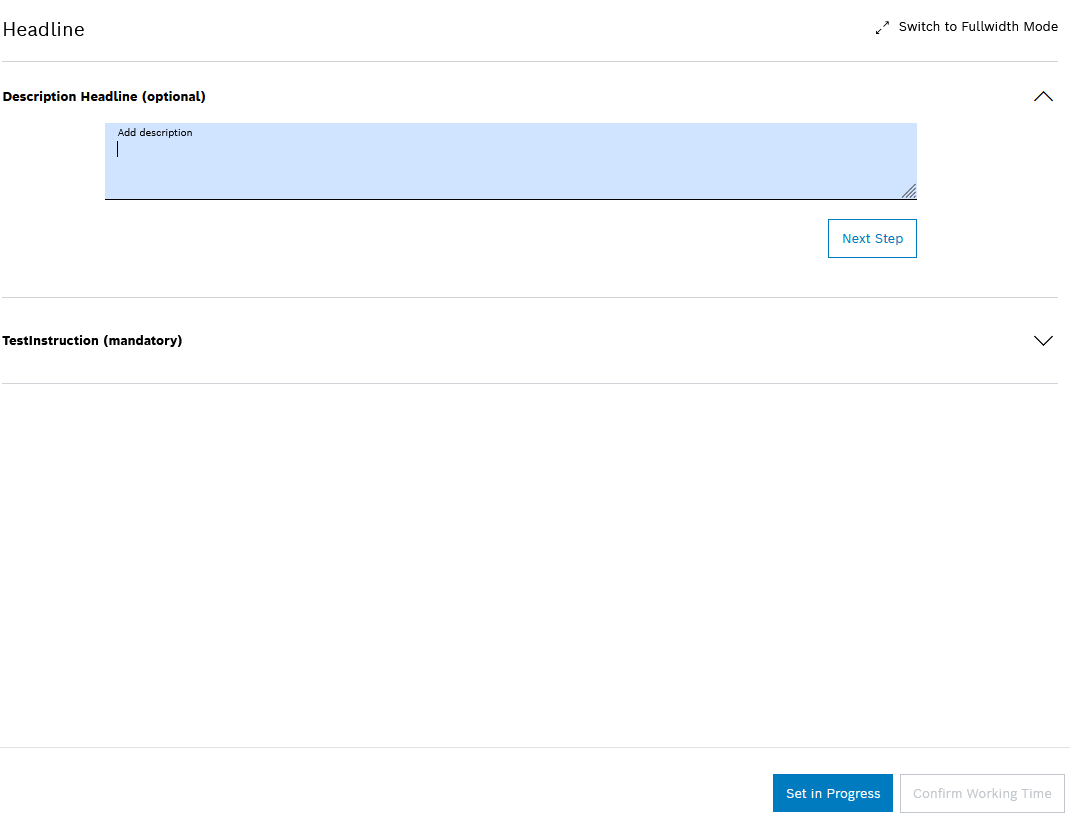Click the Headline page title

click(x=44, y=29)
